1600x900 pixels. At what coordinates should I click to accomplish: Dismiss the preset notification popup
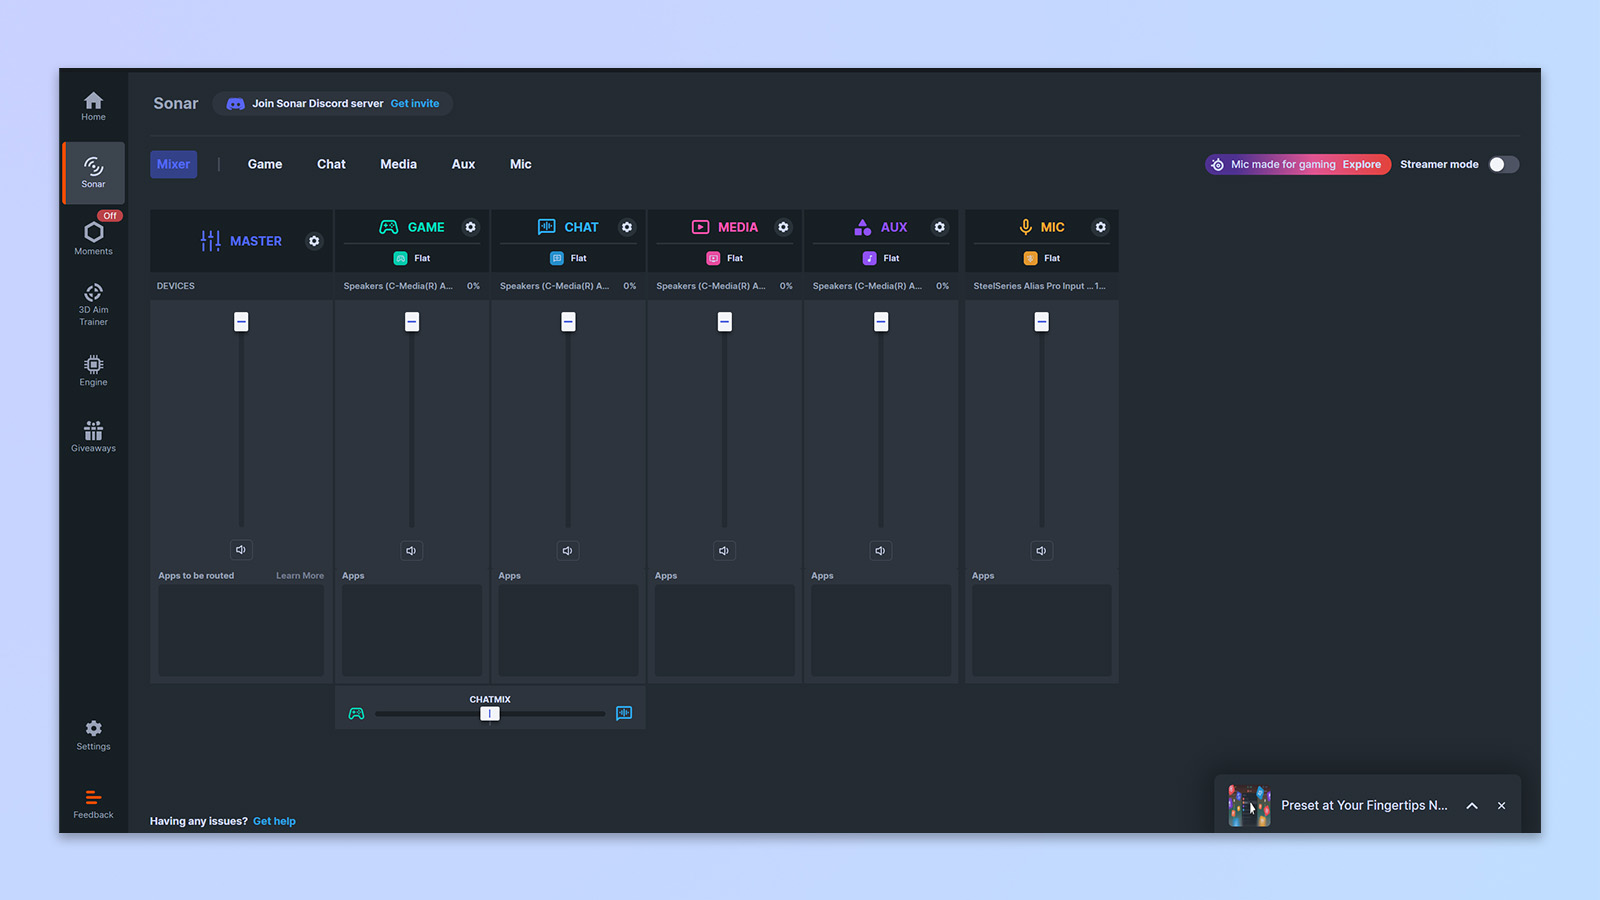1501,806
